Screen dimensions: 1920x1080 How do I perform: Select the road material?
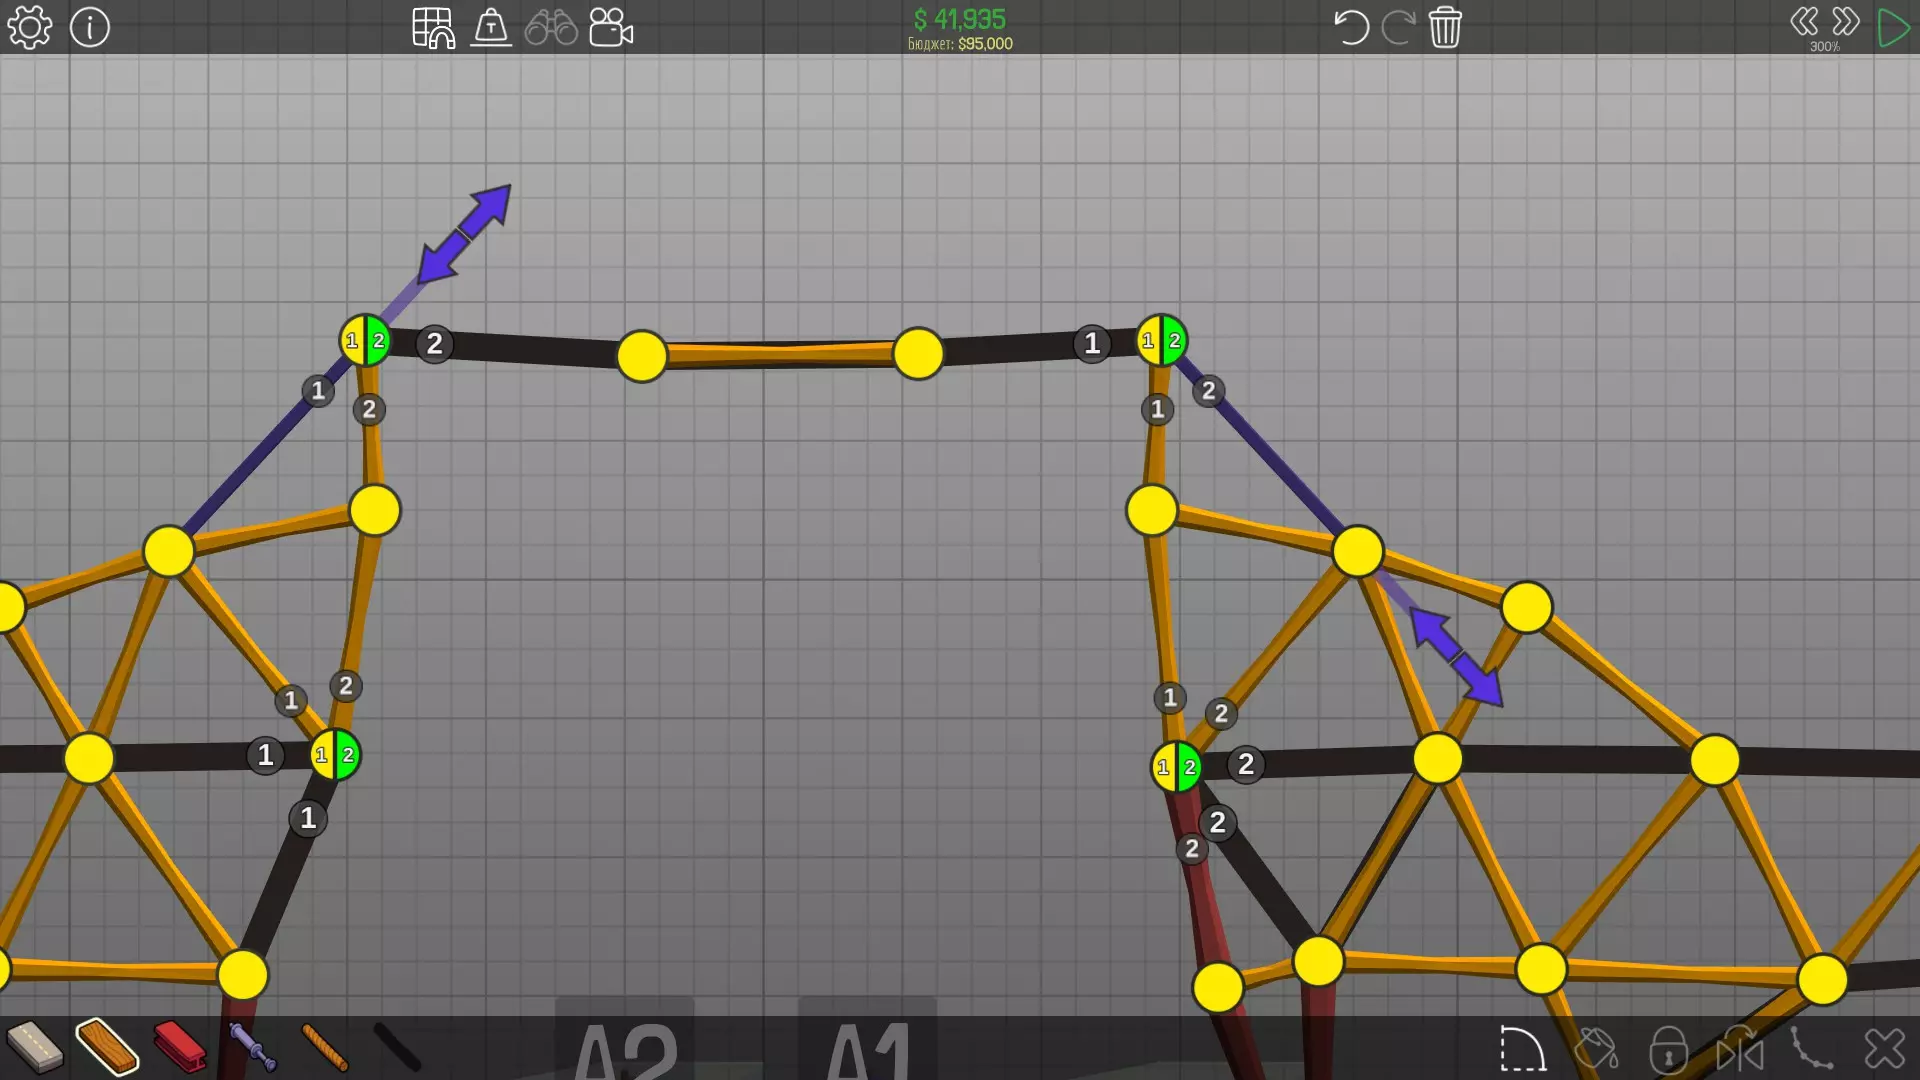pos(34,1046)
